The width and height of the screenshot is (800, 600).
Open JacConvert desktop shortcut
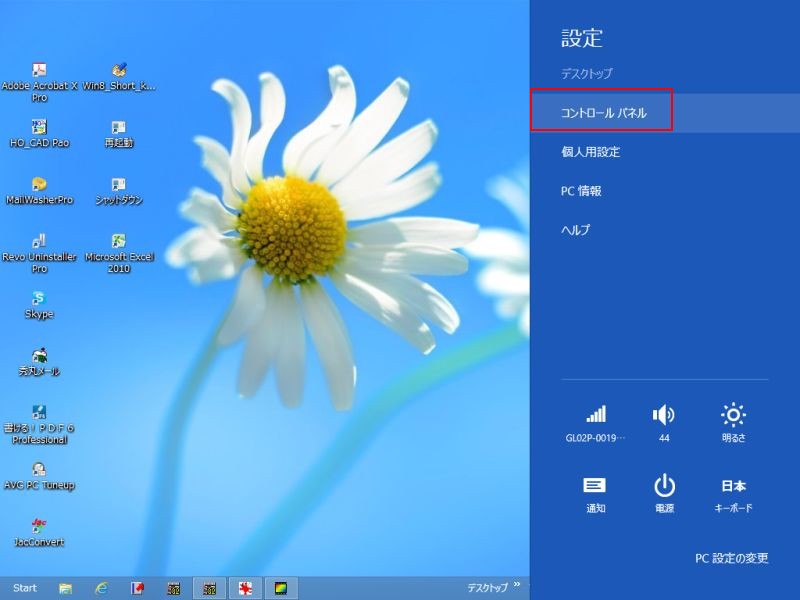coord(39,526)
